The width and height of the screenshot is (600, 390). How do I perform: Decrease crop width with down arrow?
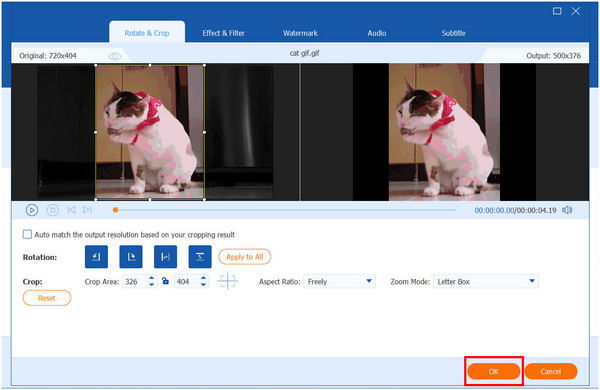point(152,285)
